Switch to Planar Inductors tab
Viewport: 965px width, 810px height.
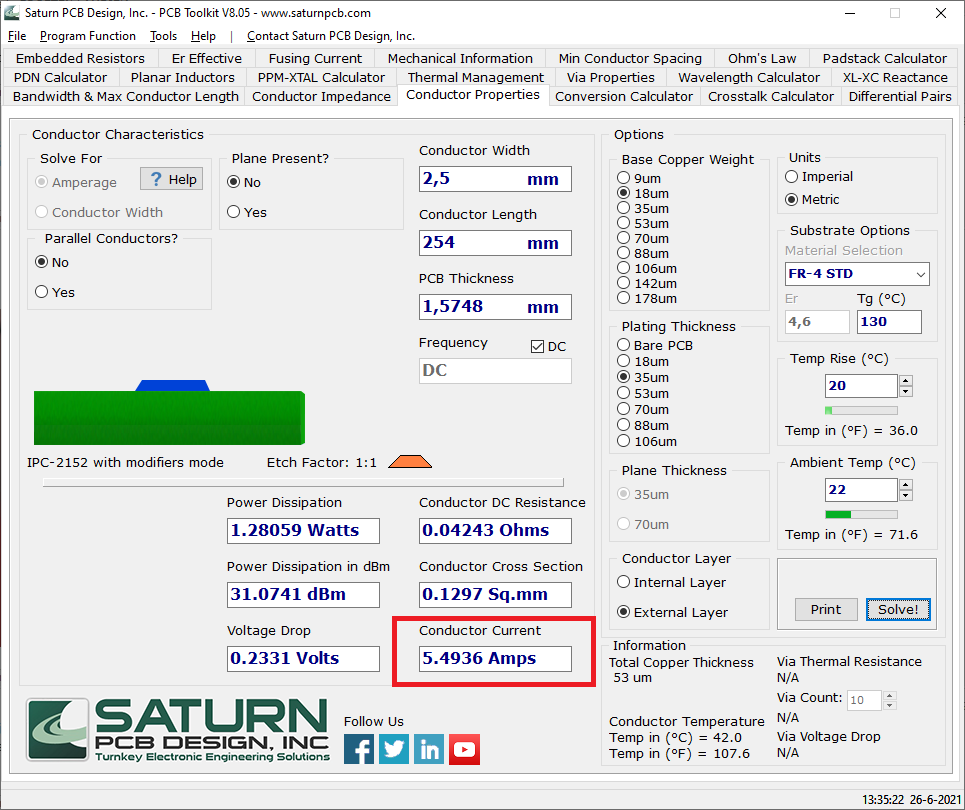pos(183,78)
